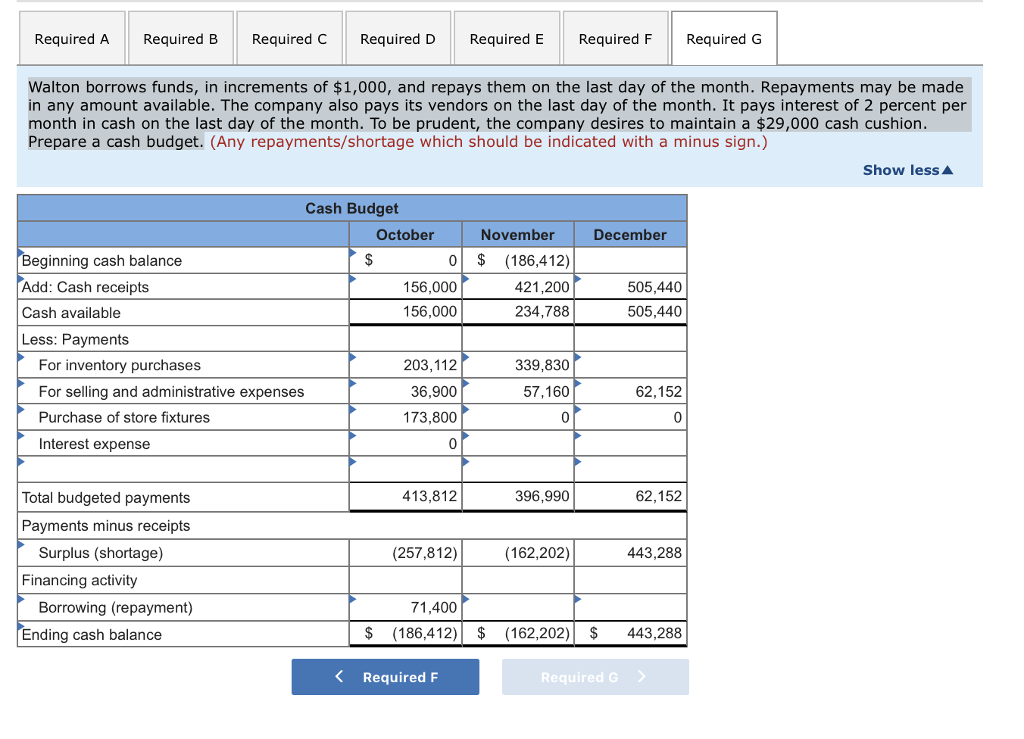Edit October cash receipts value 156,000
The height and width of the screenshot is (739, 1024).
coord(406,287)
